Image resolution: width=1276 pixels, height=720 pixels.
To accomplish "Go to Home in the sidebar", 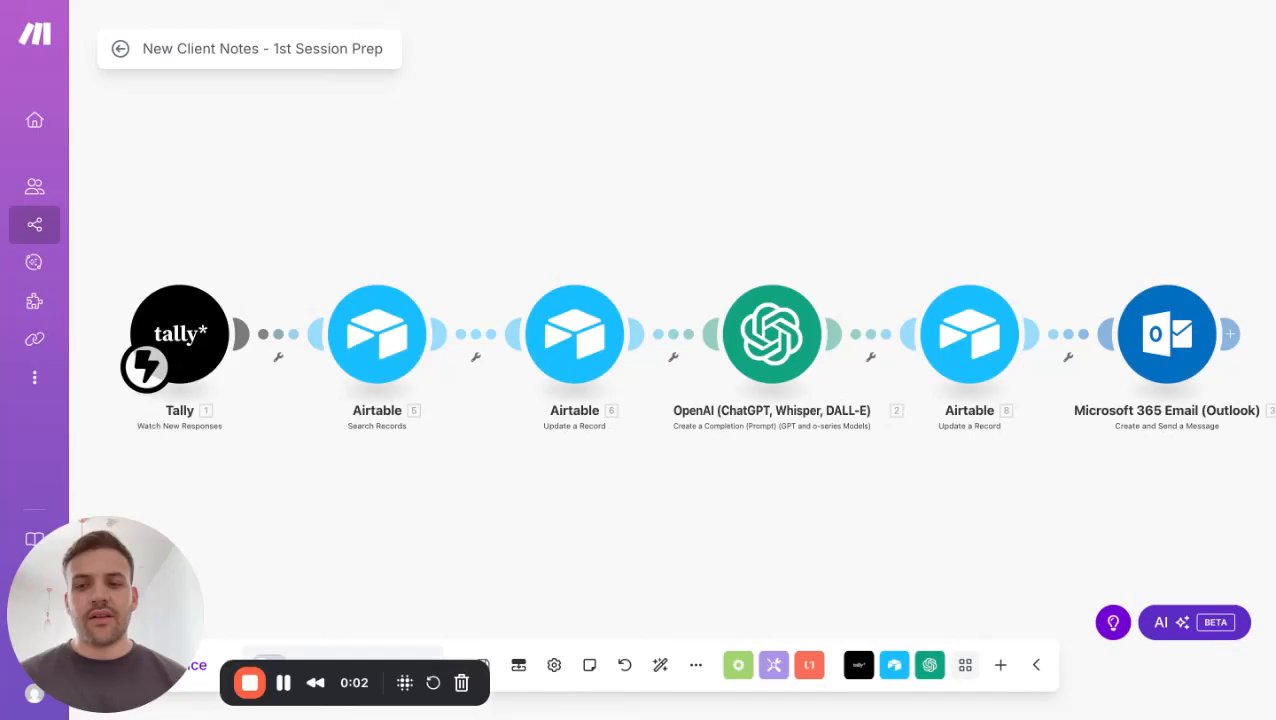I will 34,120.
